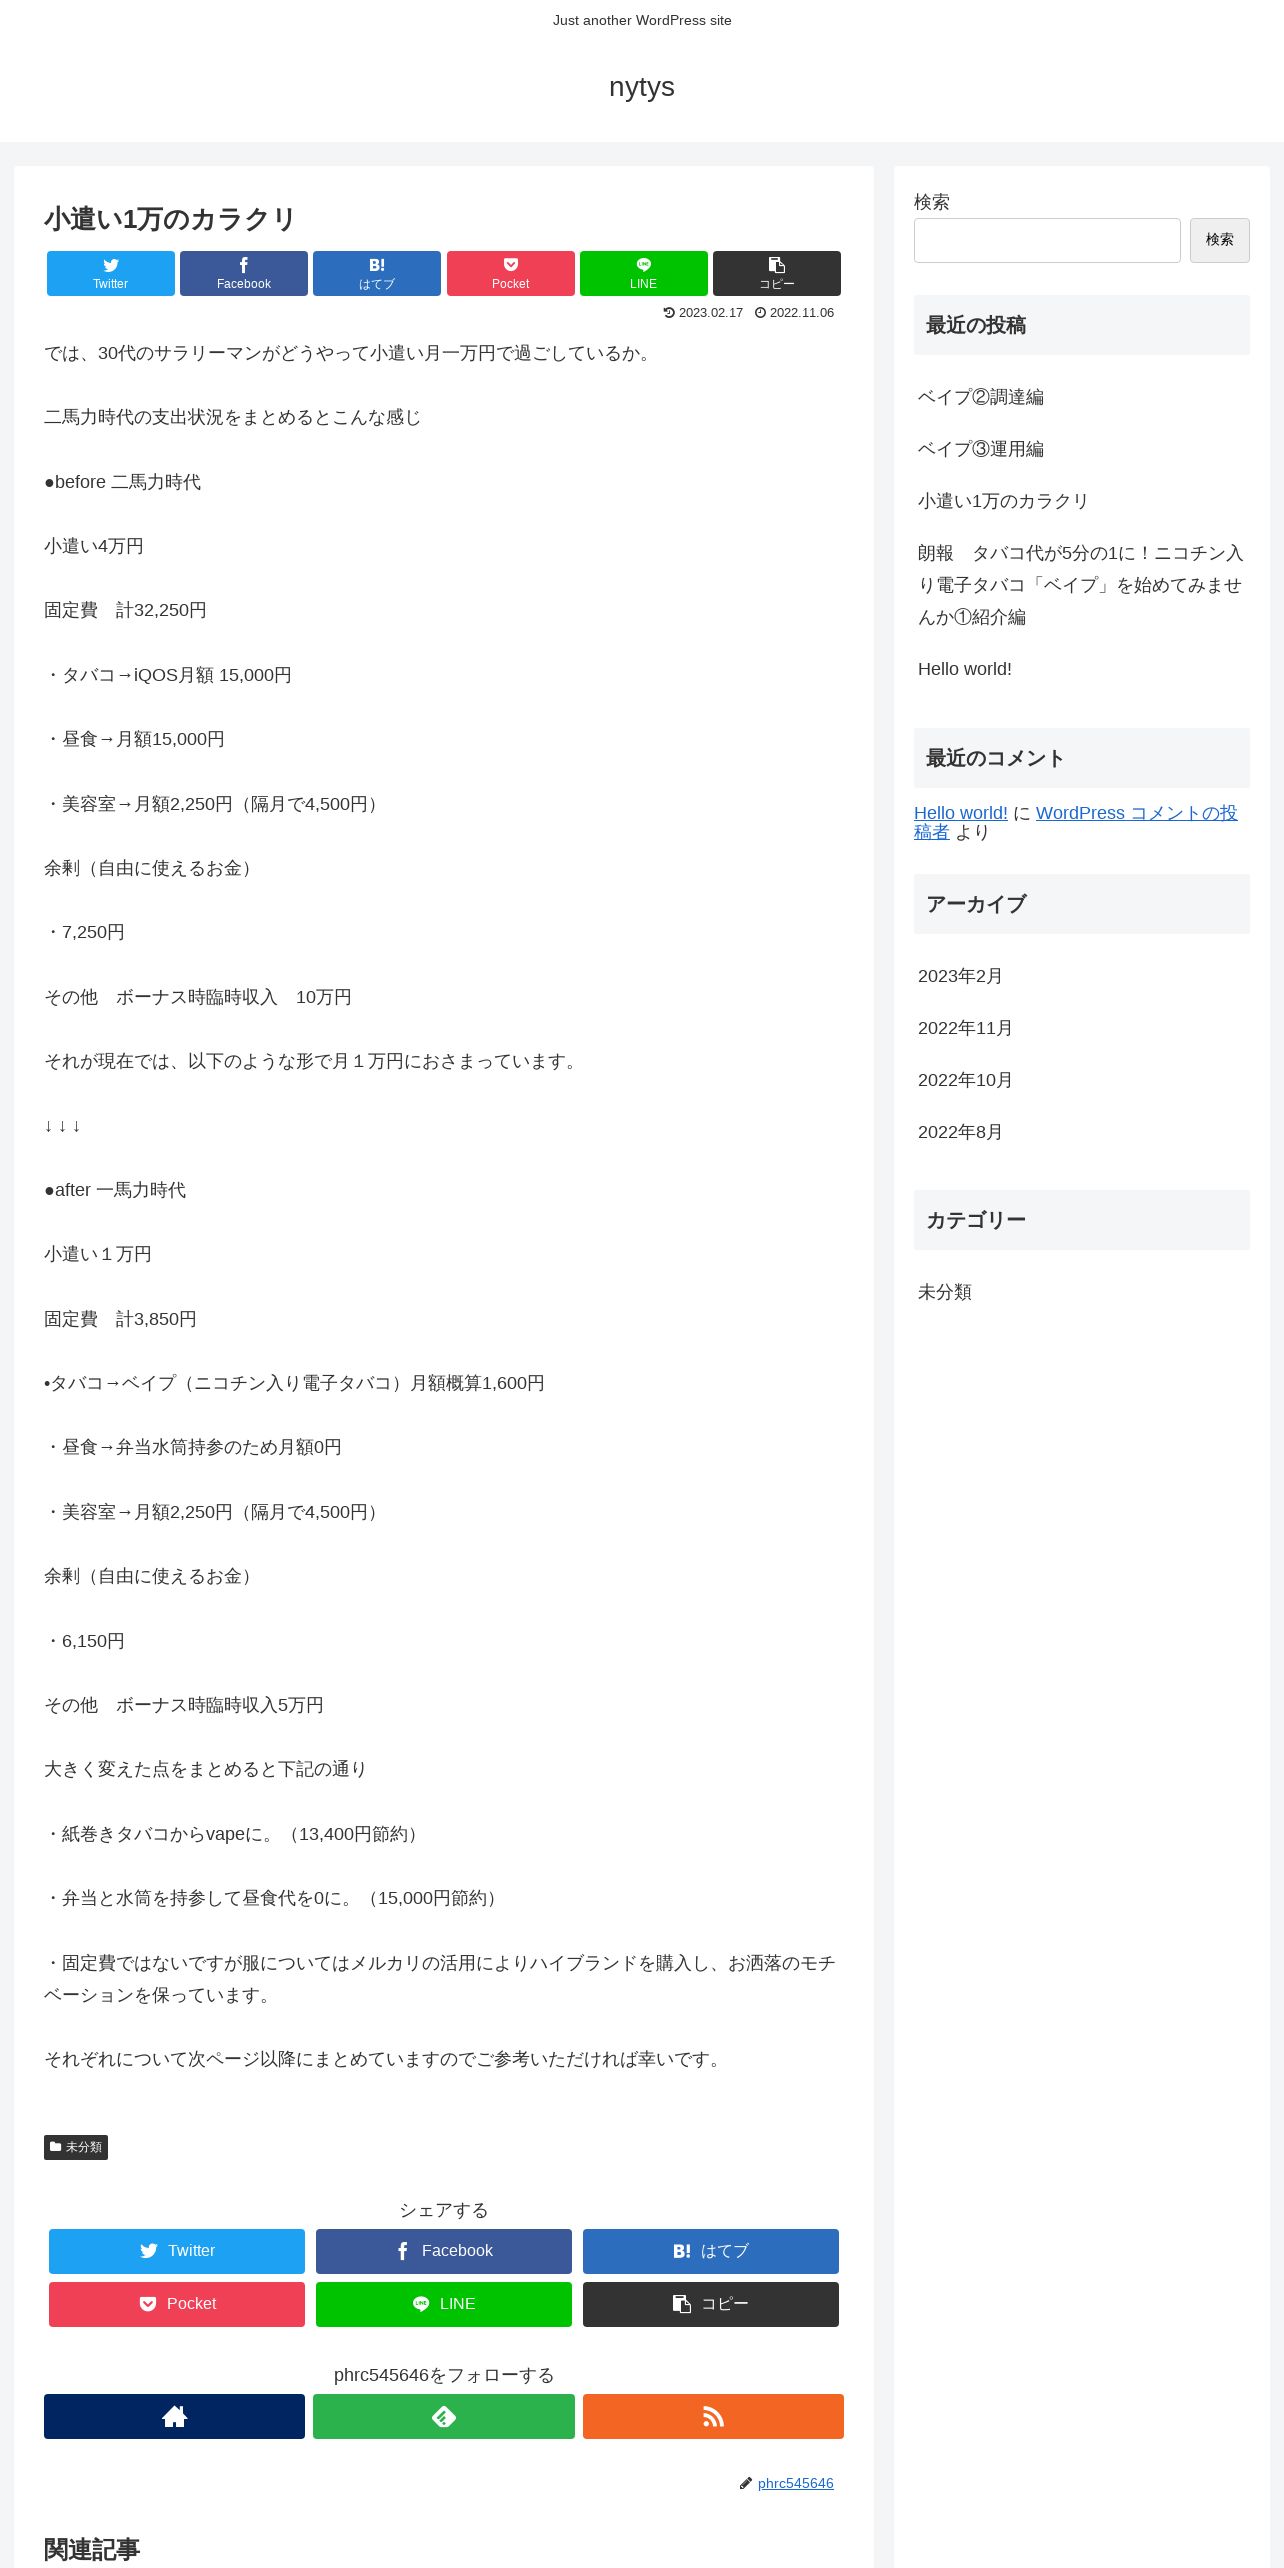This screenshot has height=2568, width=1284.
Task: Open the Hello world! comment link
Action: (x=961, y=813)
